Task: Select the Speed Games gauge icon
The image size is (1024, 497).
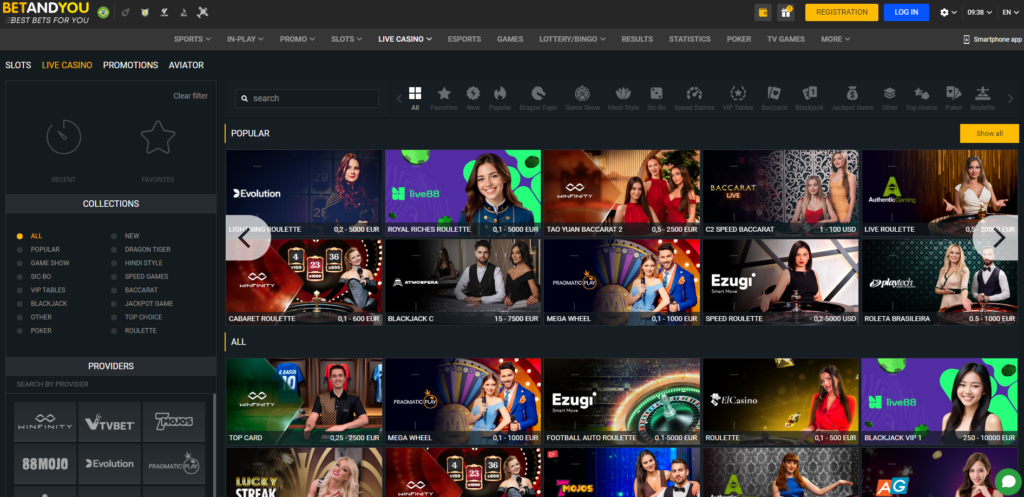Action: 694,93
